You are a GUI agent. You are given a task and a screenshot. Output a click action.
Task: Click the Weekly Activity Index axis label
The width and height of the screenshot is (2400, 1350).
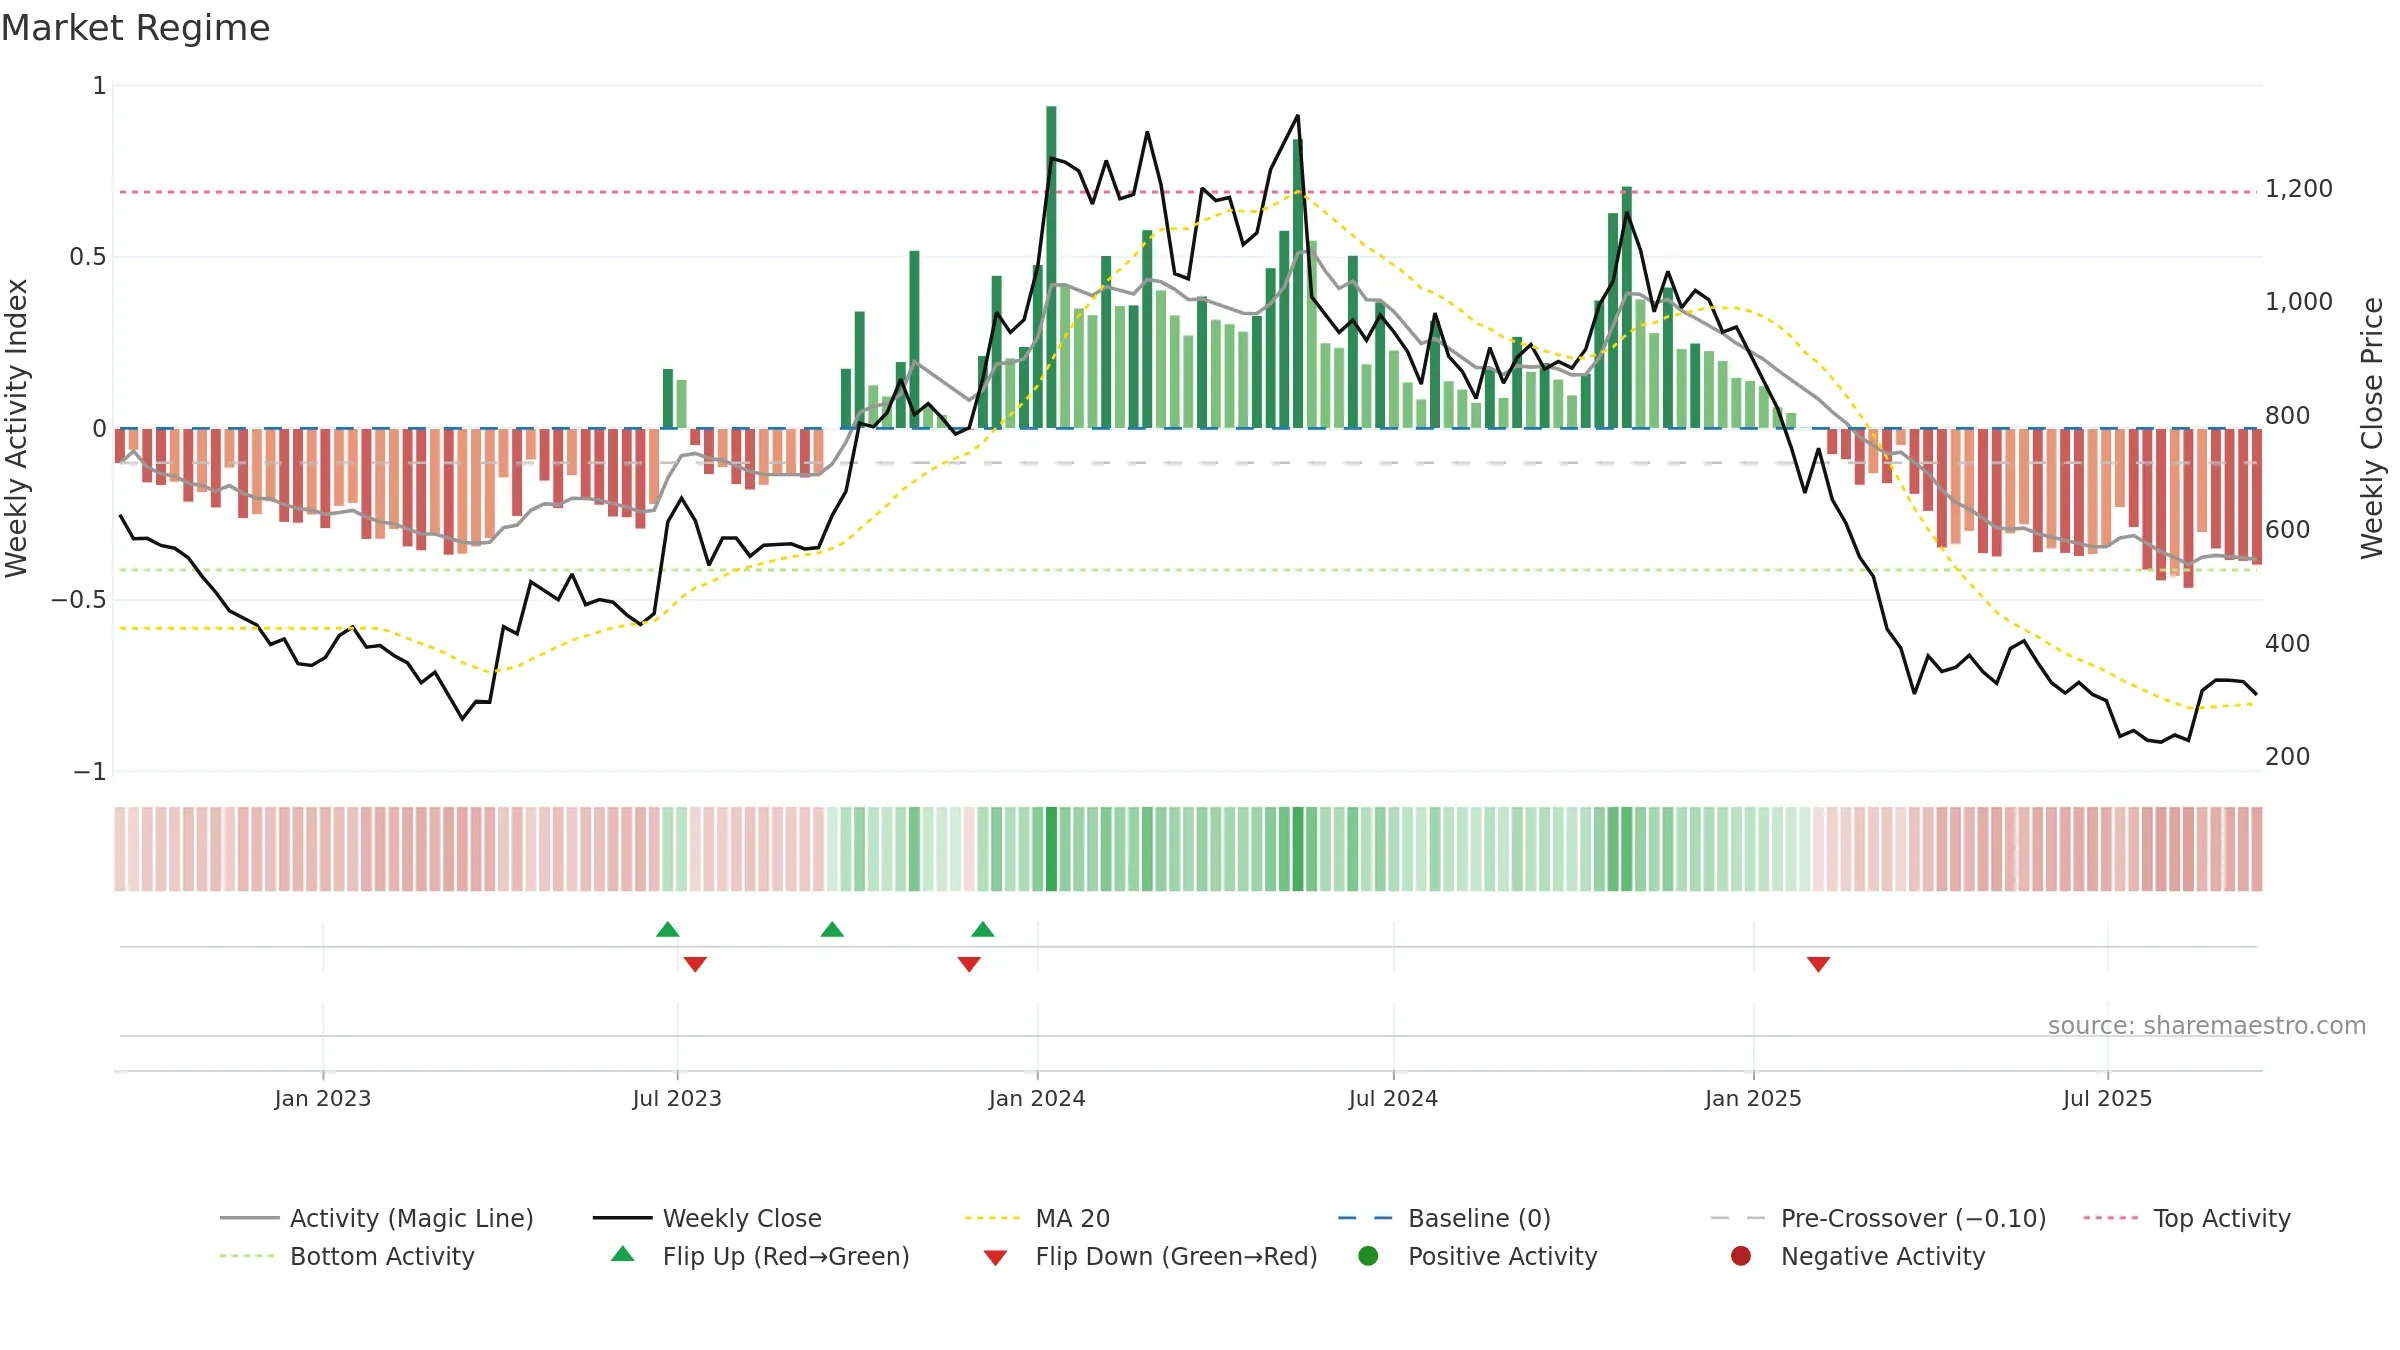[17, 428]
